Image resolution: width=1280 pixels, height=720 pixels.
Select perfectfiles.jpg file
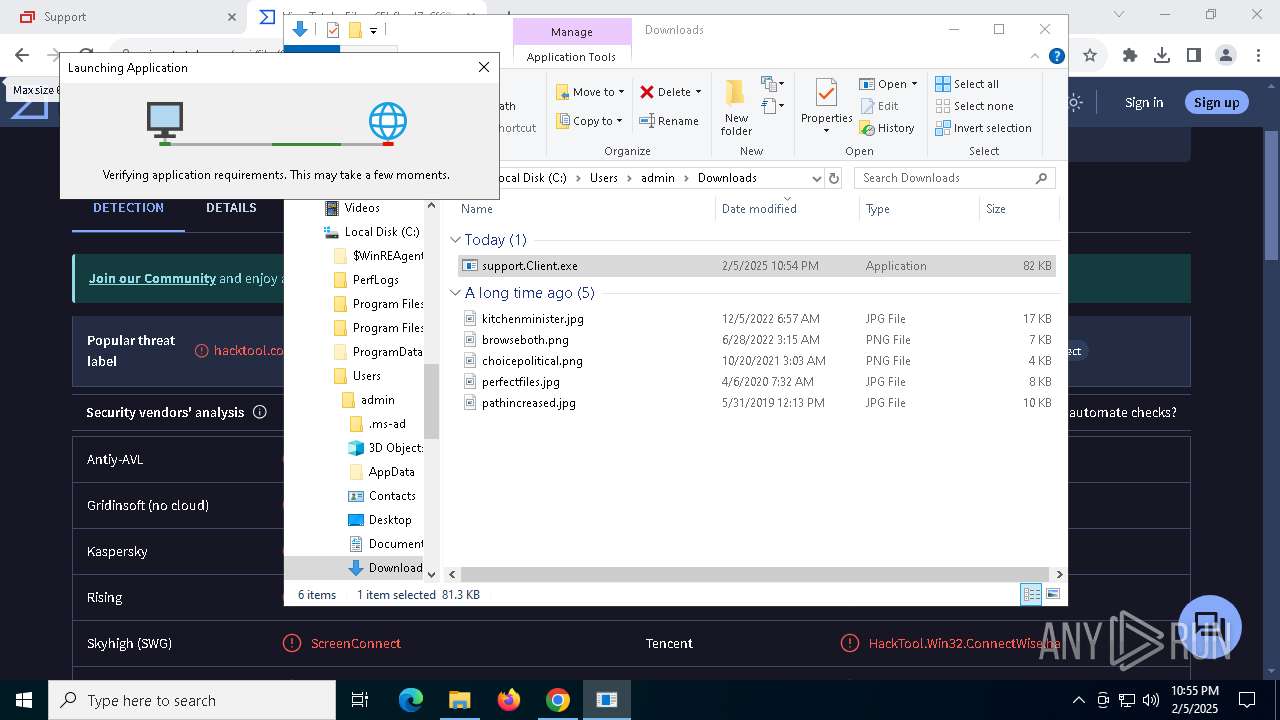pyautogui.click(x=757, y=382)
